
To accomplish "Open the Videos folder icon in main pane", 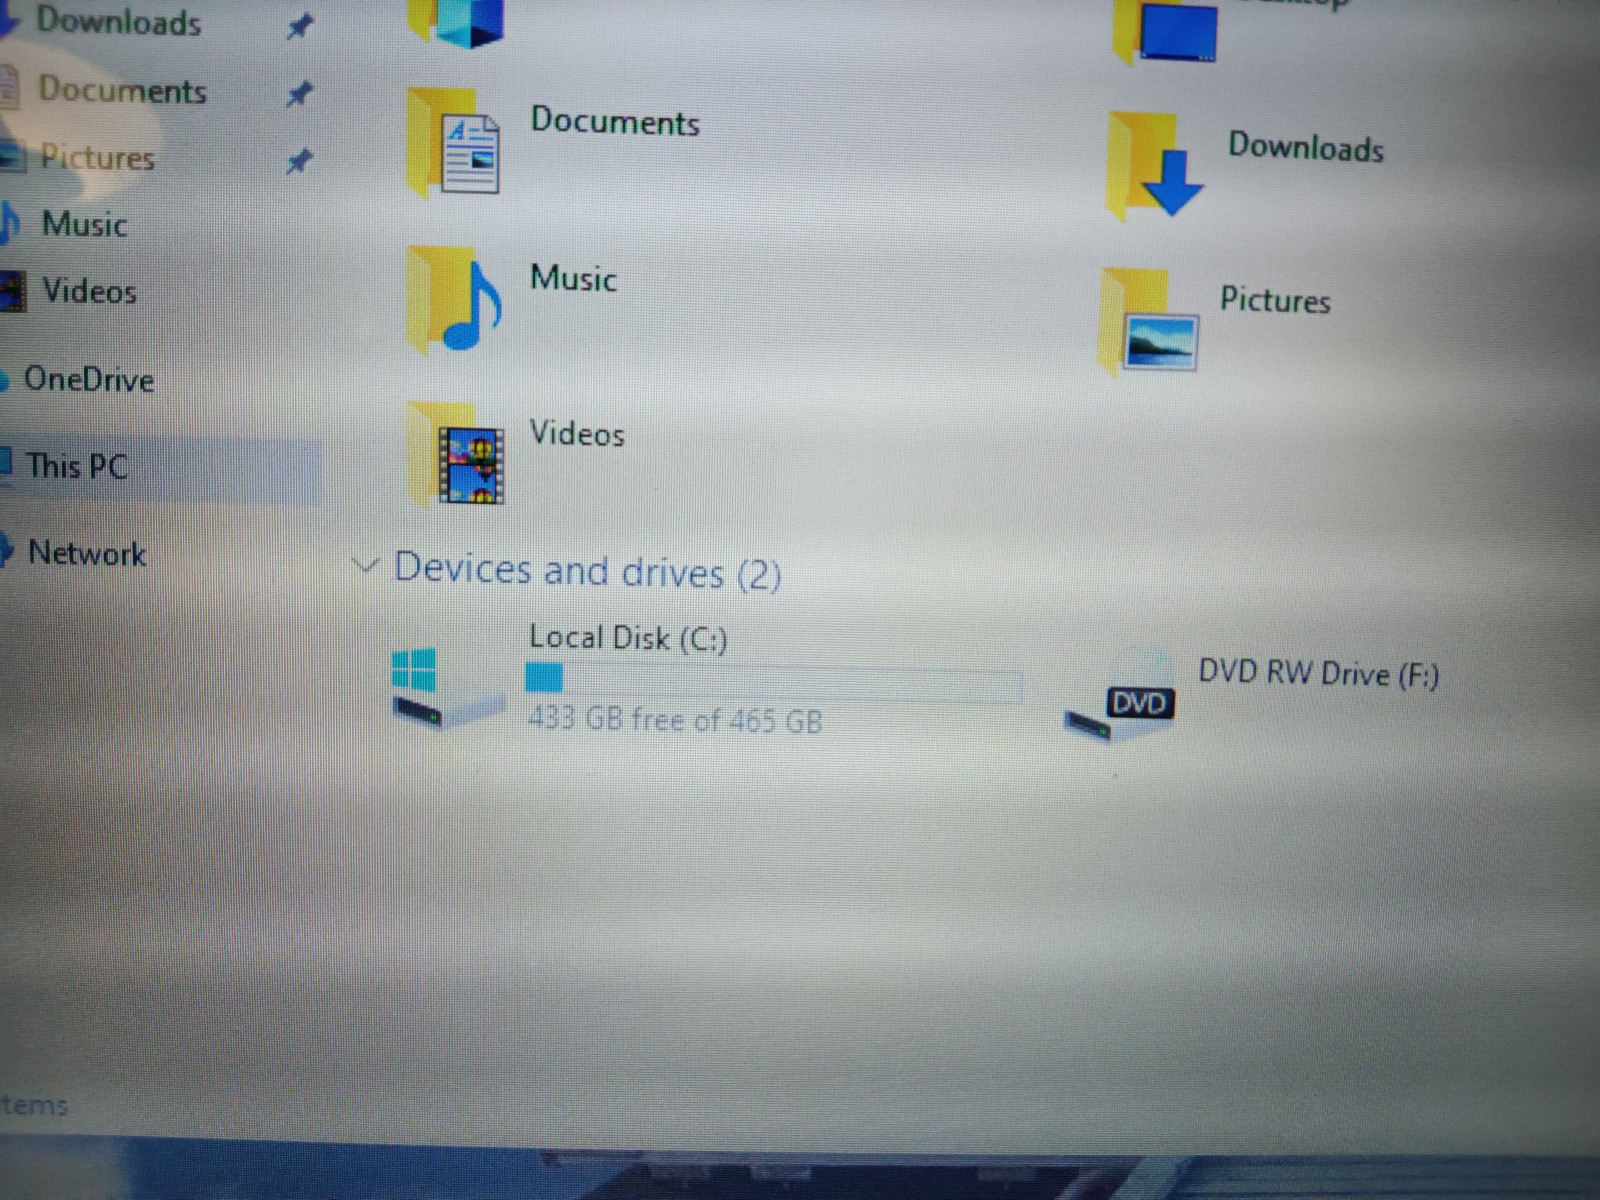I will tap(457, 456).
